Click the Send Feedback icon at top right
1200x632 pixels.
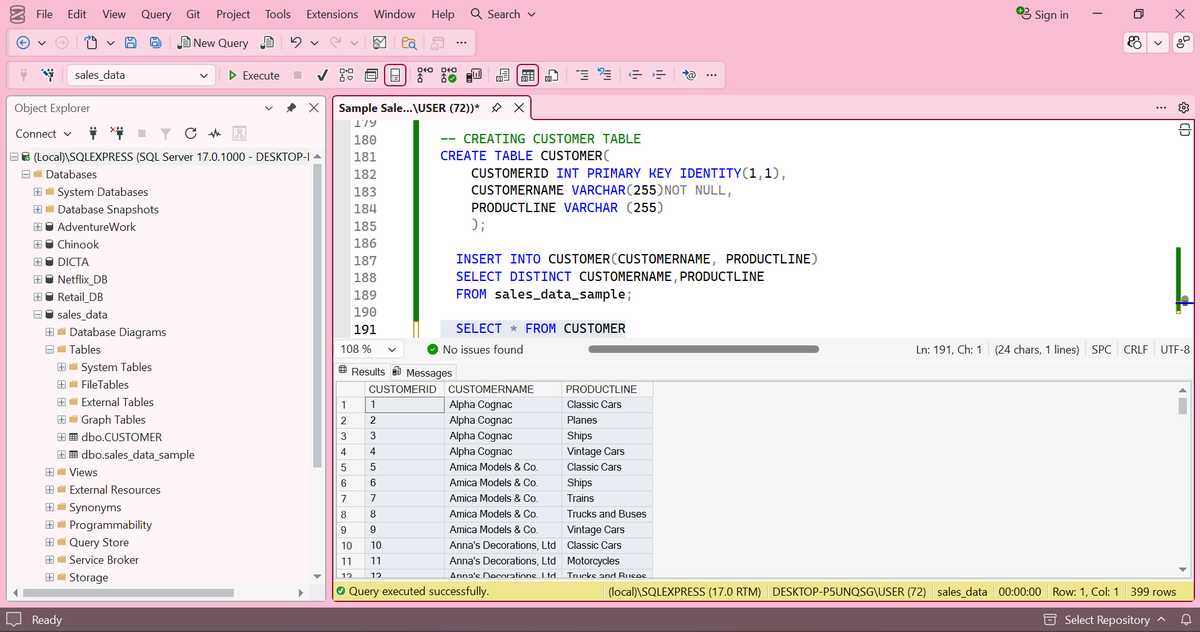tap(1183, 43)
